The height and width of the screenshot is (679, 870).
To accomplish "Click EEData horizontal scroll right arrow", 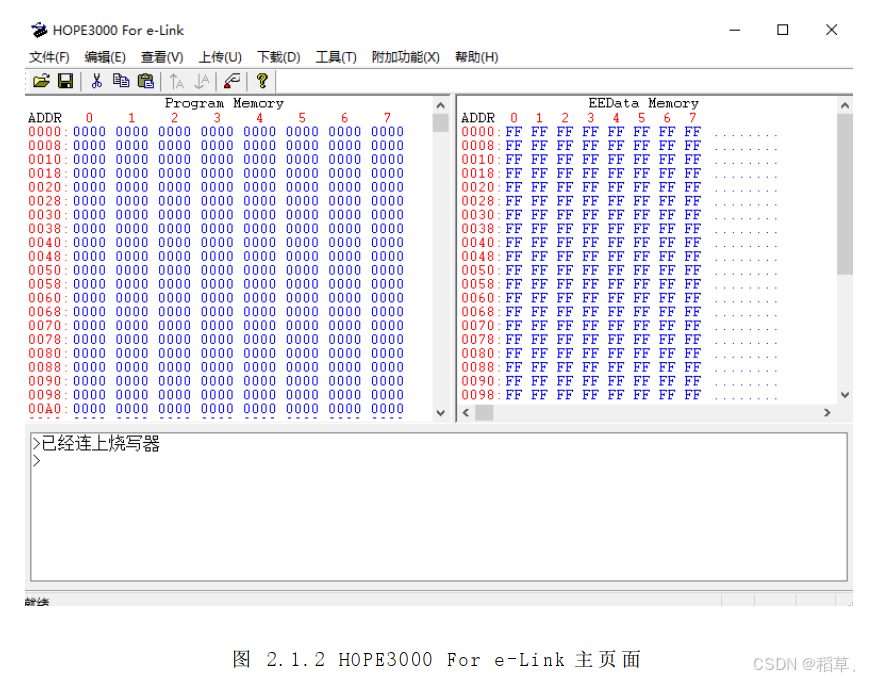I will coord(827,413).
